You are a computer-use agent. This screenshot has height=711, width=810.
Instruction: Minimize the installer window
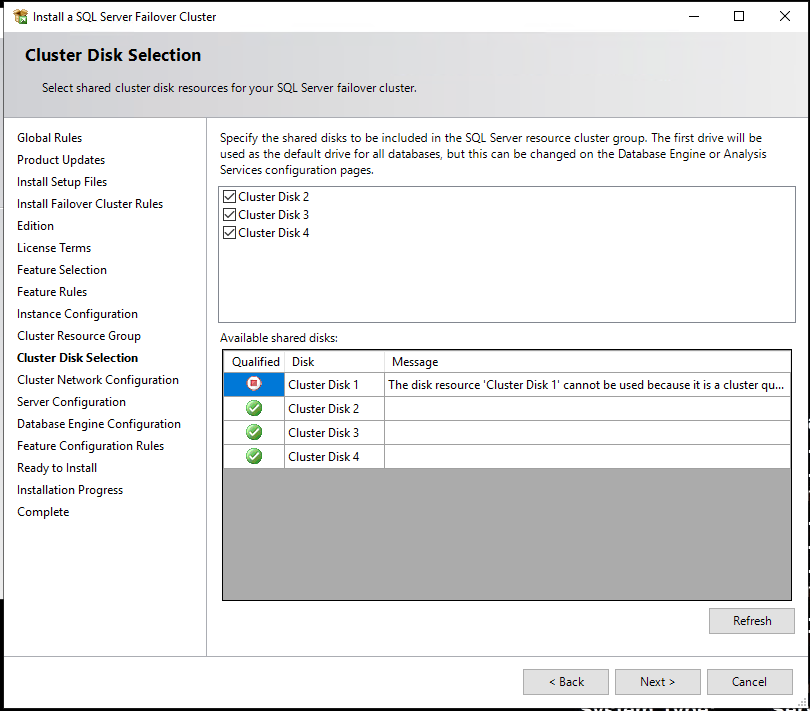694,17
